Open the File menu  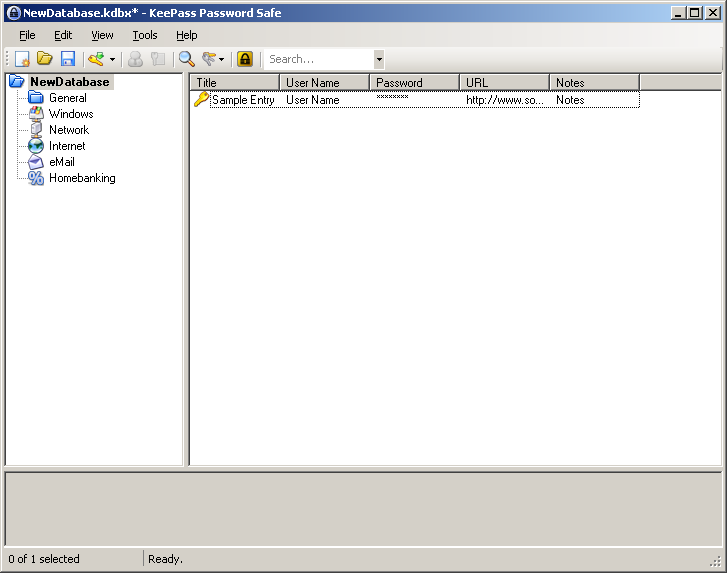(x=27, y=35)
